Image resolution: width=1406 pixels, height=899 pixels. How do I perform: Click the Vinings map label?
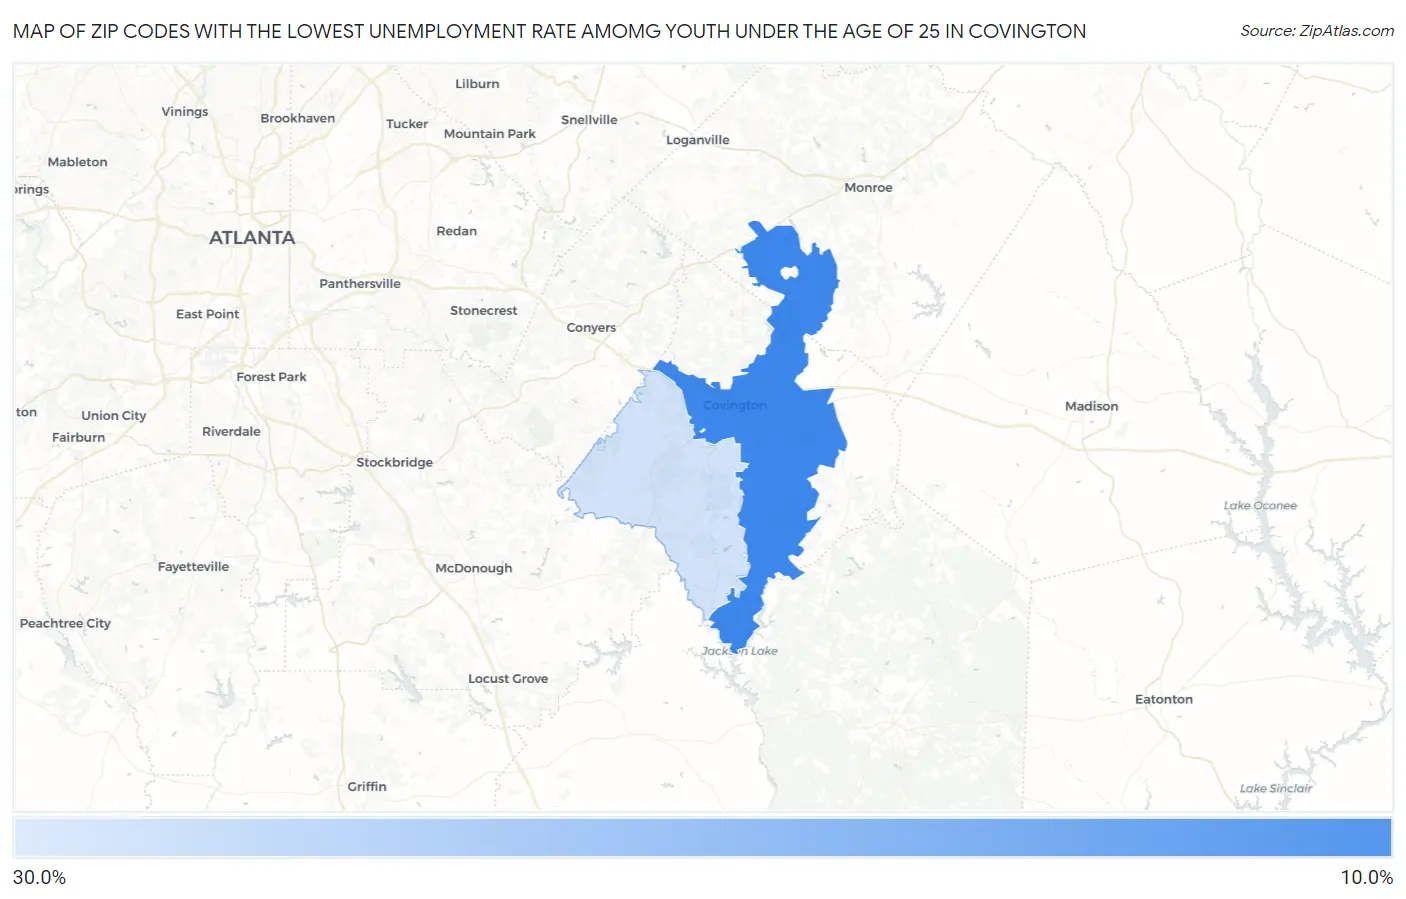[x=185, y=112]
